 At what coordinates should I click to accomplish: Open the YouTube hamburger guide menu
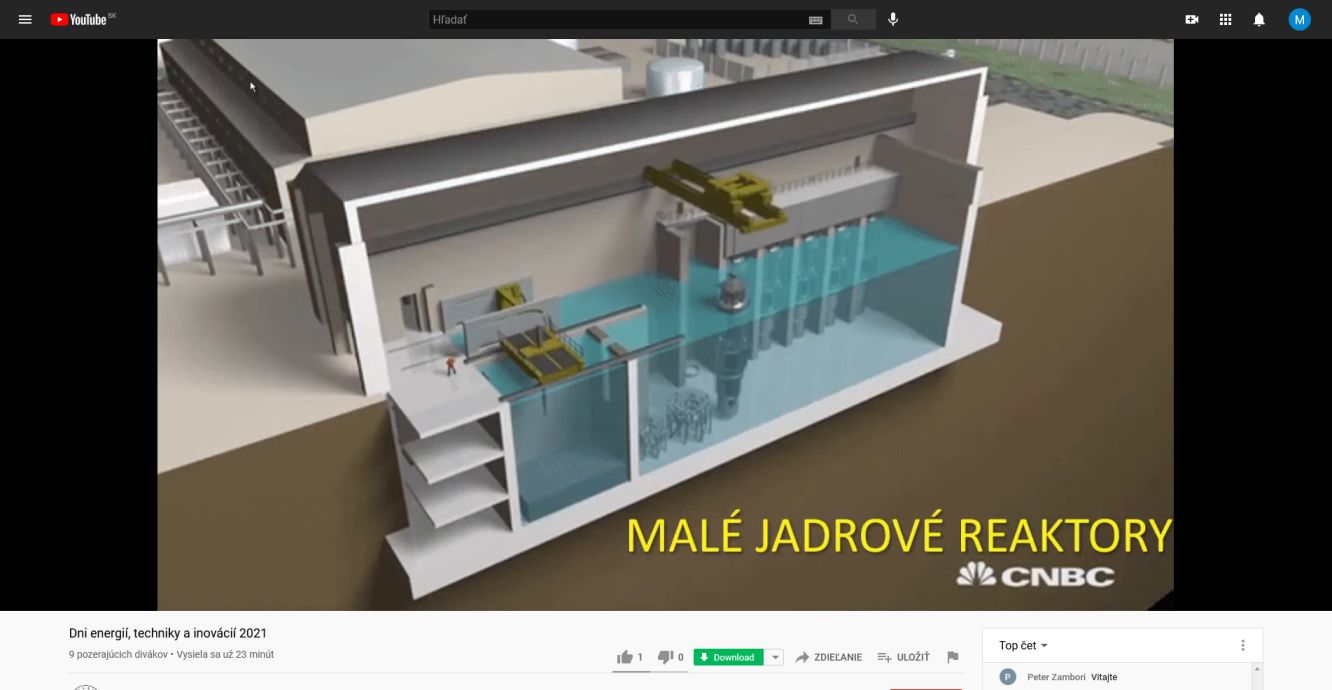coord(25,19)
